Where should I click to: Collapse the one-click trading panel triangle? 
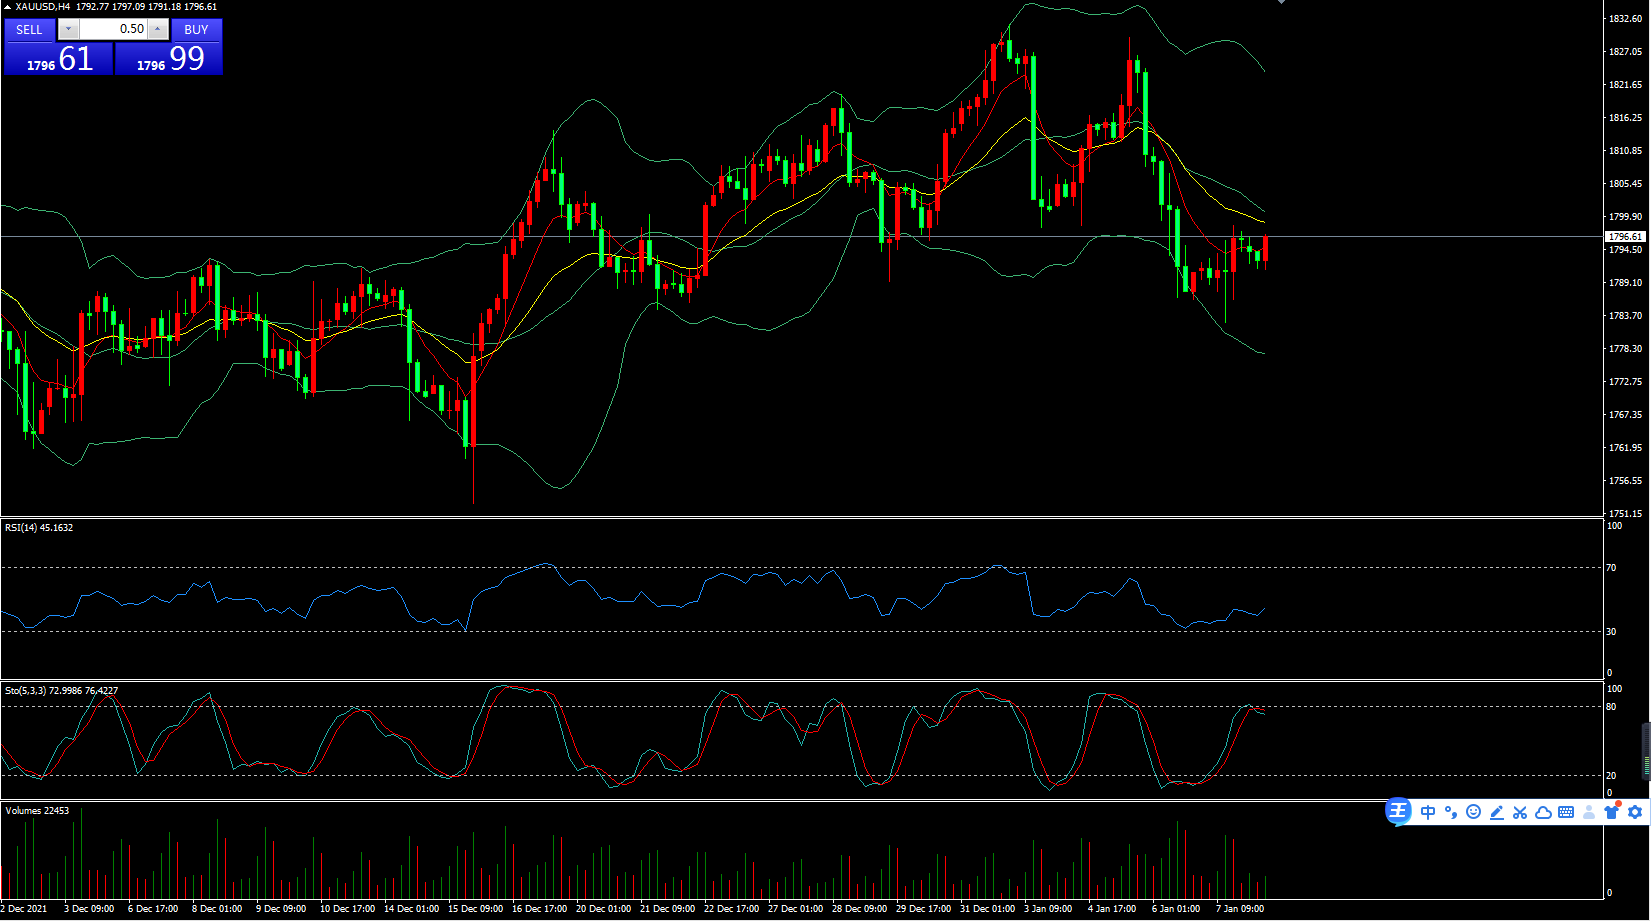click(x=7, y=7)
